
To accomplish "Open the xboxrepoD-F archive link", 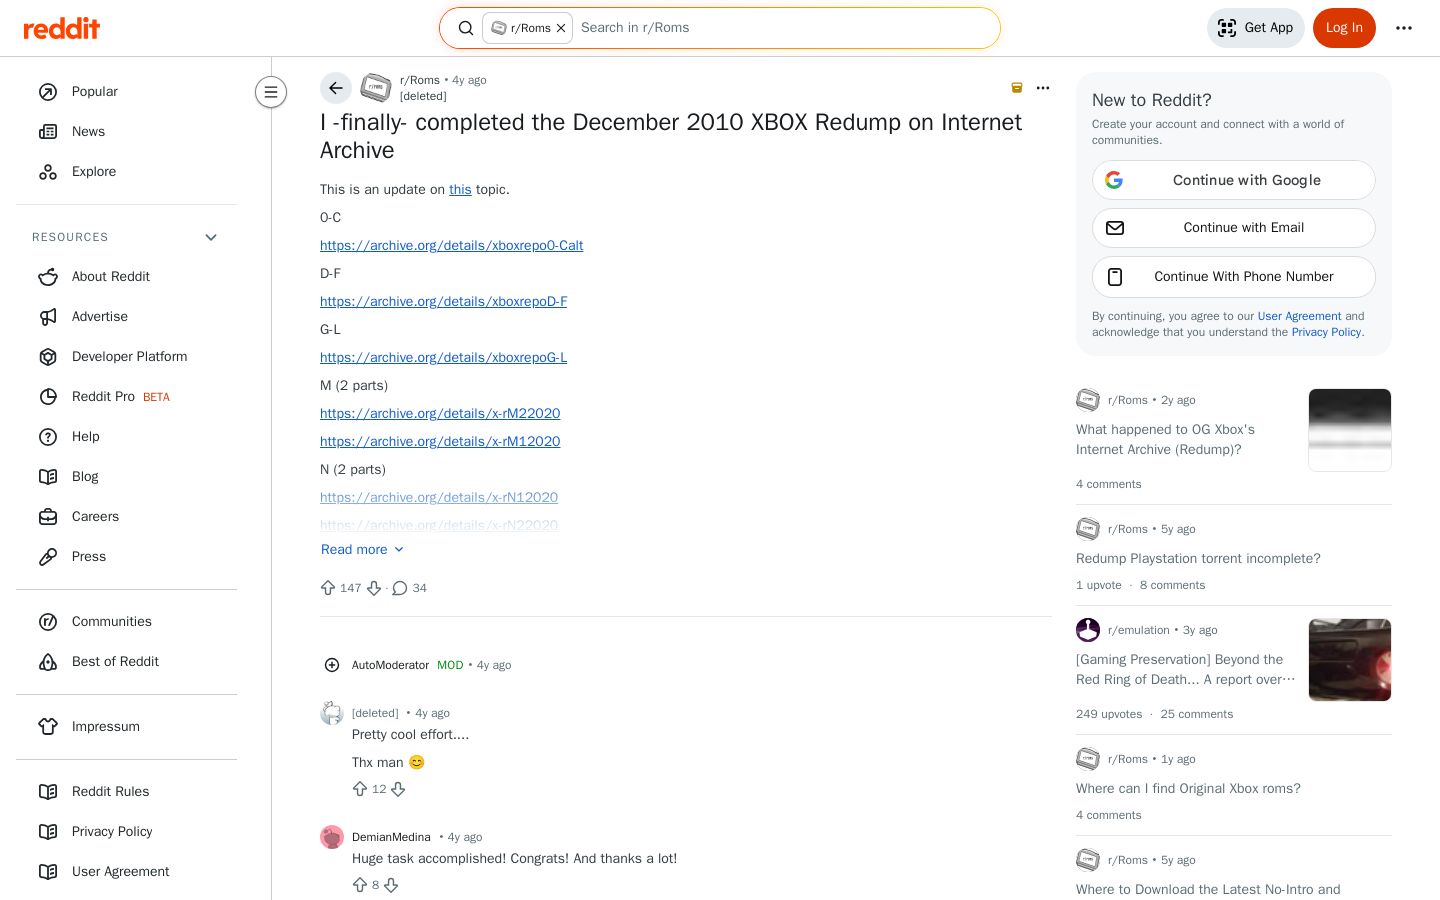I will point(443,302).
